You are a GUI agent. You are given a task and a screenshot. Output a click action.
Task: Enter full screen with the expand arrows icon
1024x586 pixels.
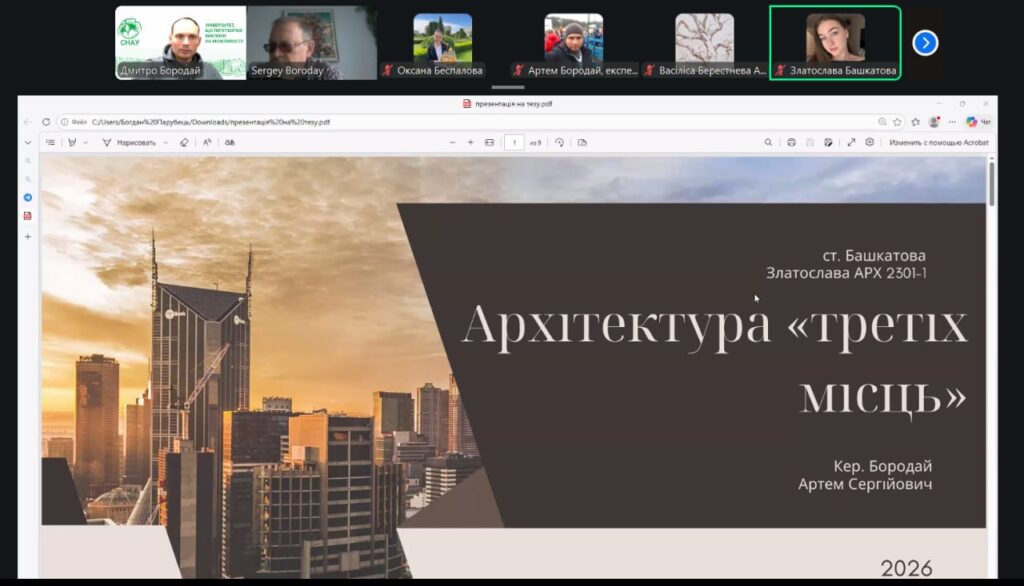click(x=851, y=142)
